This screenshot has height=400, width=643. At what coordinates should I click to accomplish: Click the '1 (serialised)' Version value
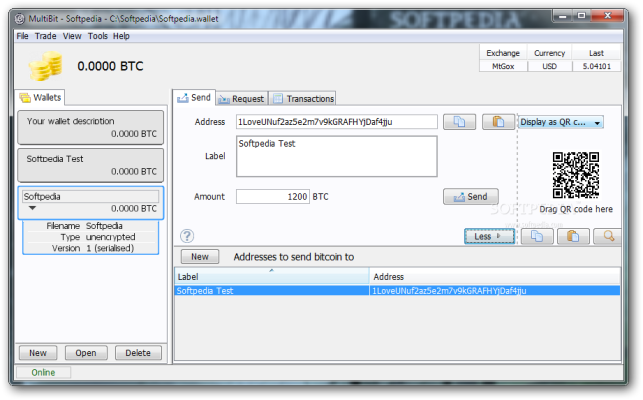(110, 248)
